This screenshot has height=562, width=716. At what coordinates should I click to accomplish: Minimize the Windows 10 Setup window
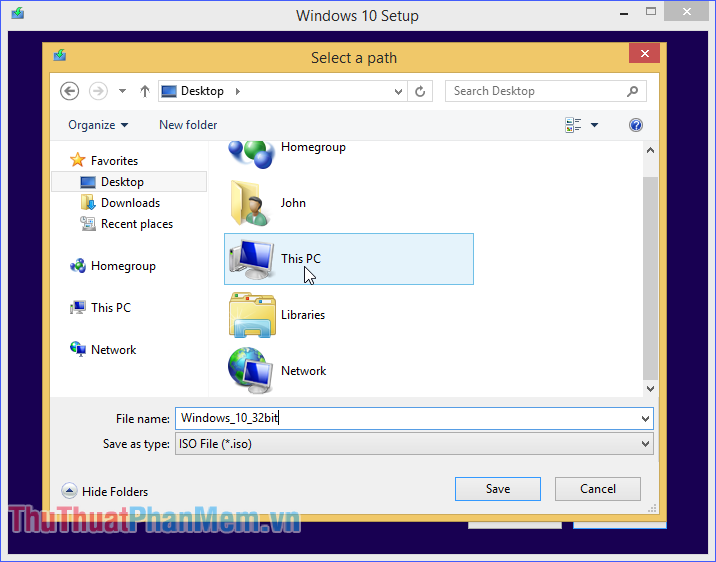(624, 13)
